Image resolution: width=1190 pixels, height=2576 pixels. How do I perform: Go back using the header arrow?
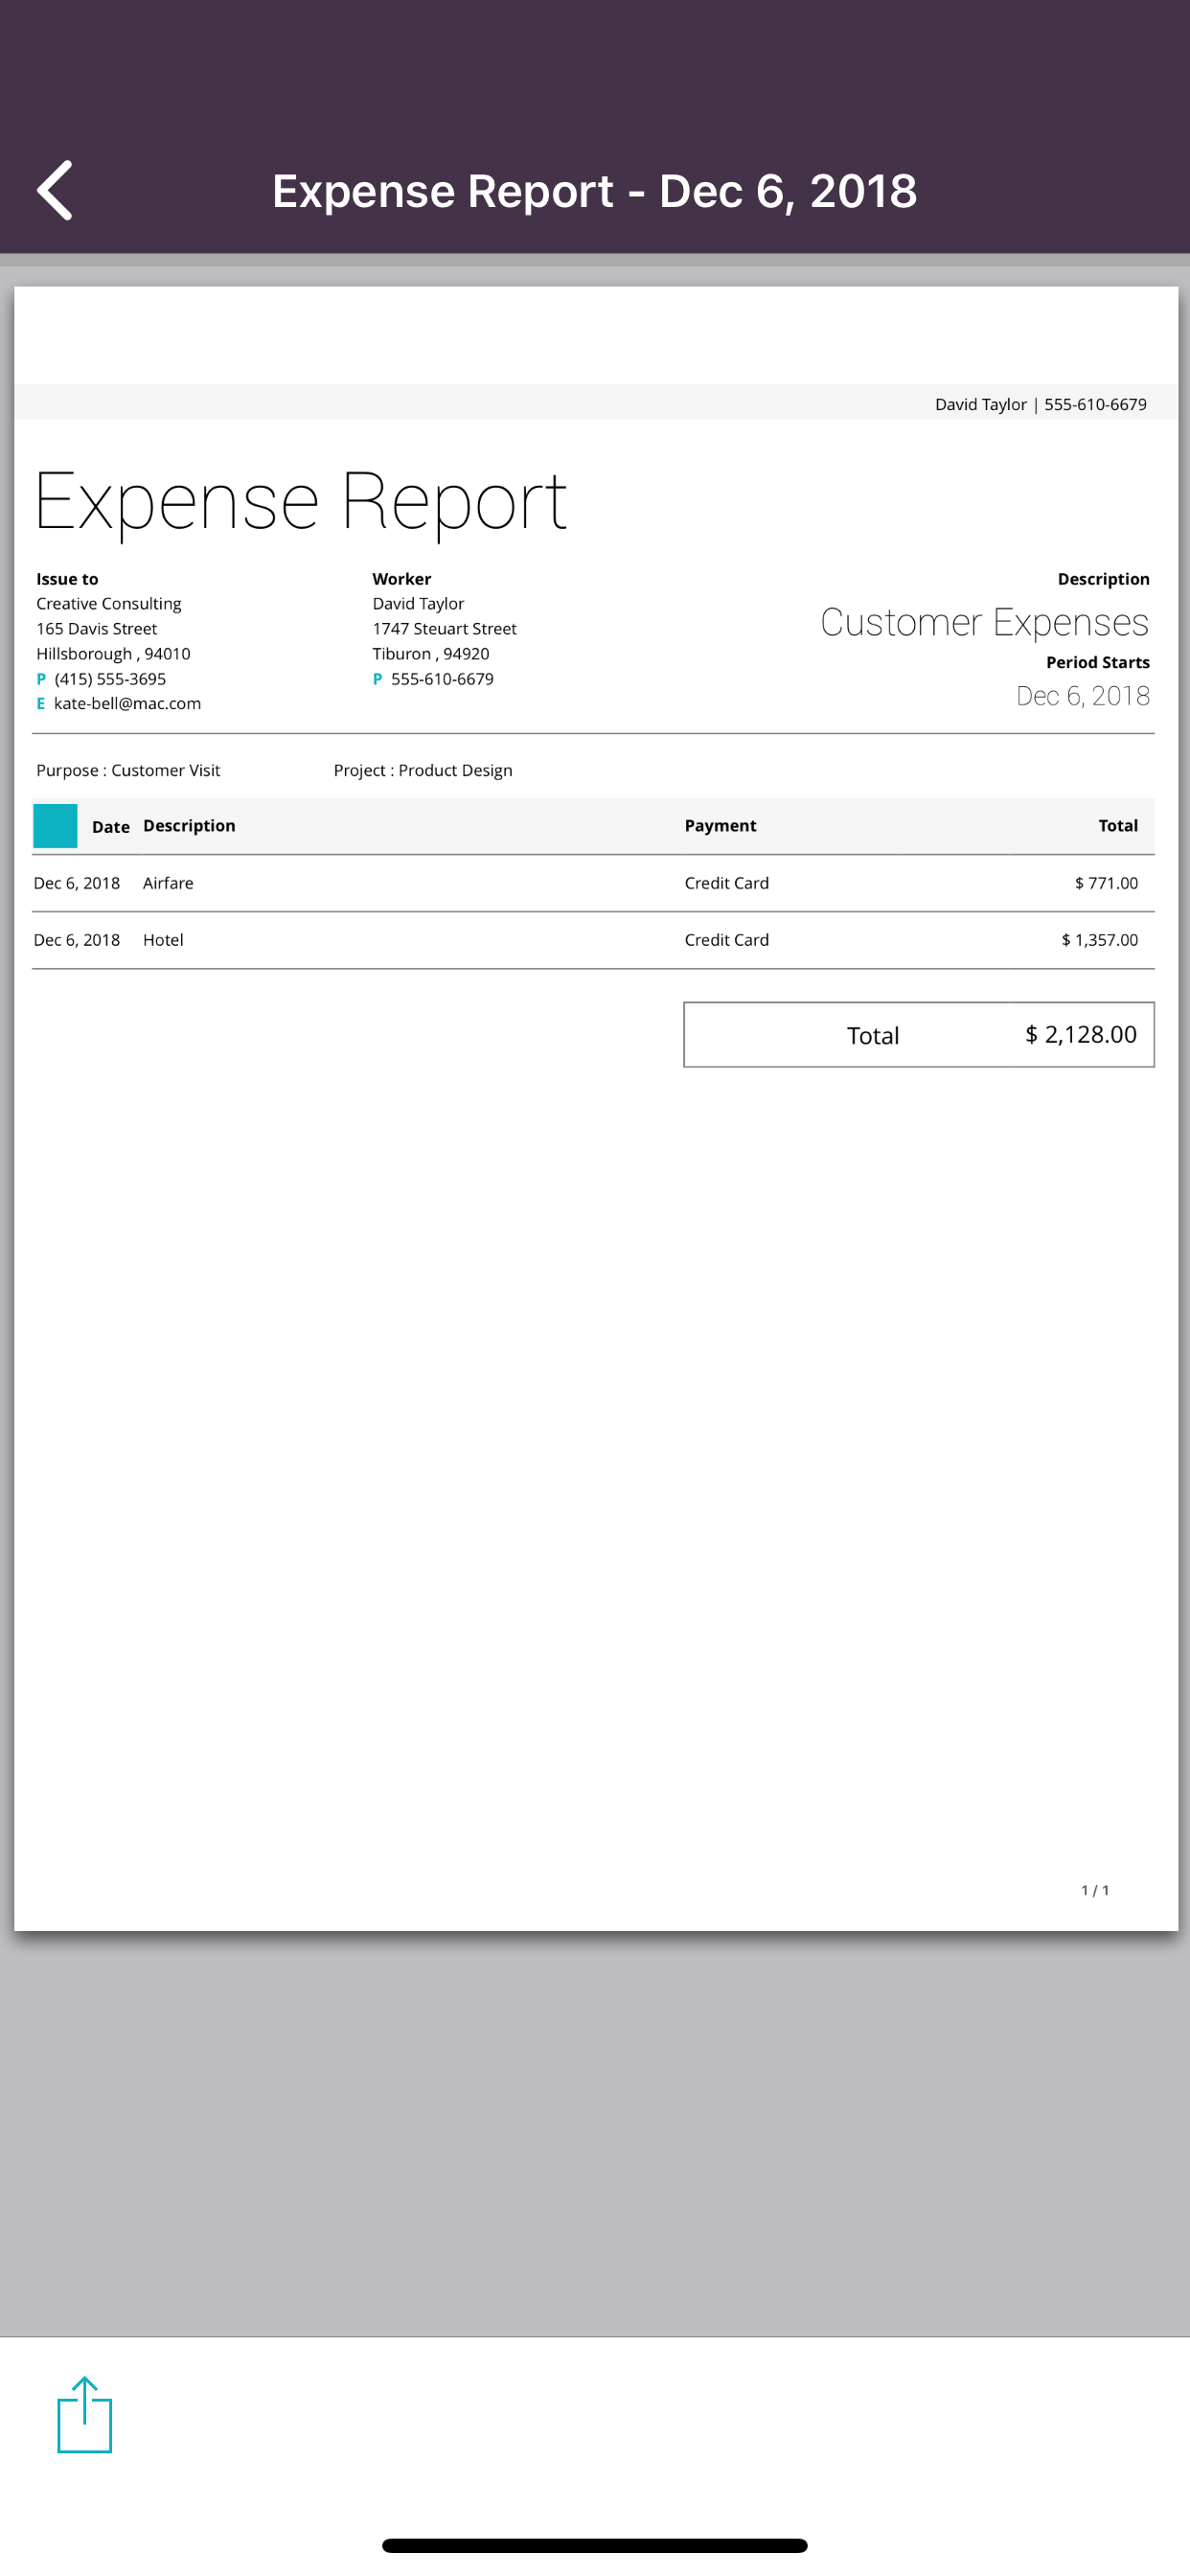pos(55,190)
